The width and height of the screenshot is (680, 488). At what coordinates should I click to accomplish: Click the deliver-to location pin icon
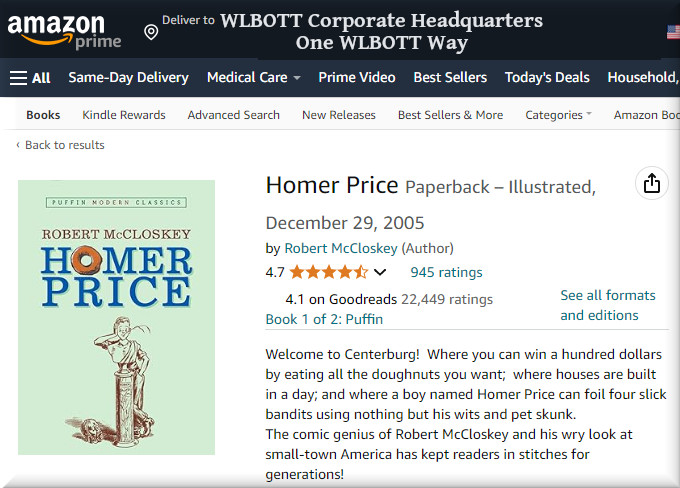pyautogui.click(x=151, y=32)
